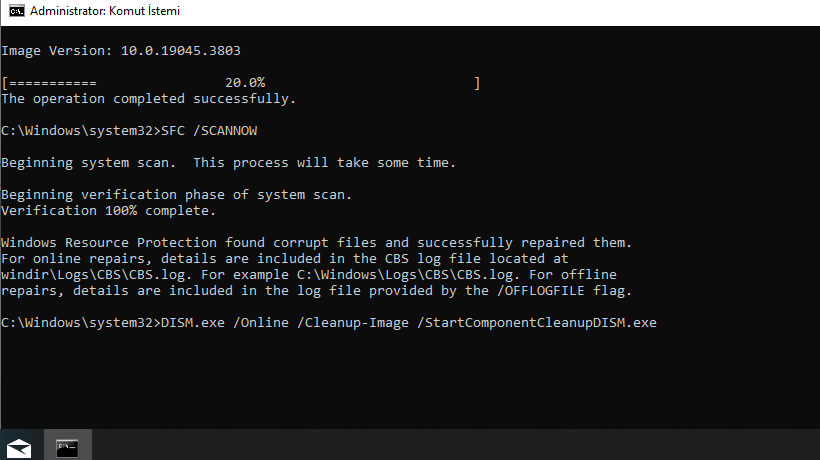Click the /Online parameter in the DISM command
This screenshot has width=820, height=460.
[x=273, y=323]
